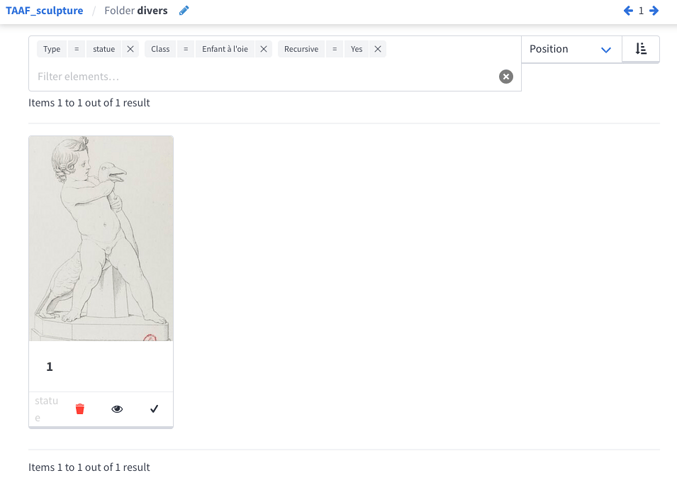
Task: Click the "Enfant à l'oie" filter value tag
Action: pos(225,49)
